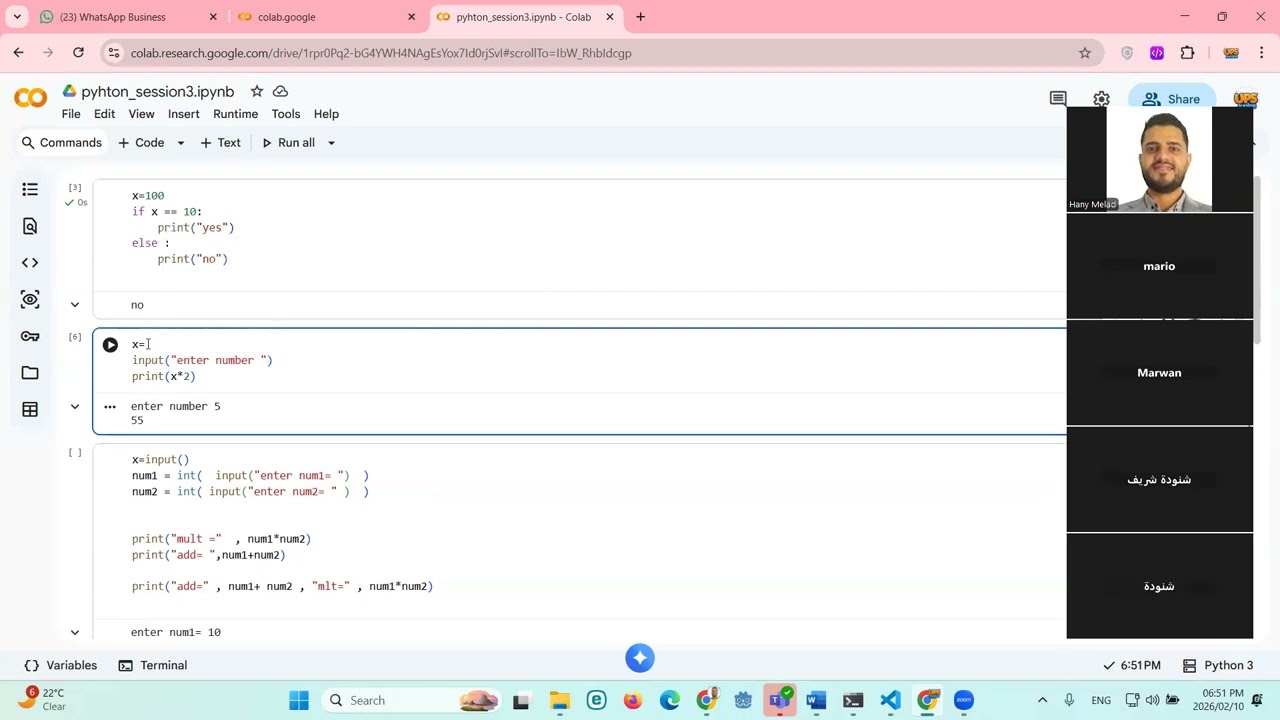View site information icon in address bar

click(113, 53)
